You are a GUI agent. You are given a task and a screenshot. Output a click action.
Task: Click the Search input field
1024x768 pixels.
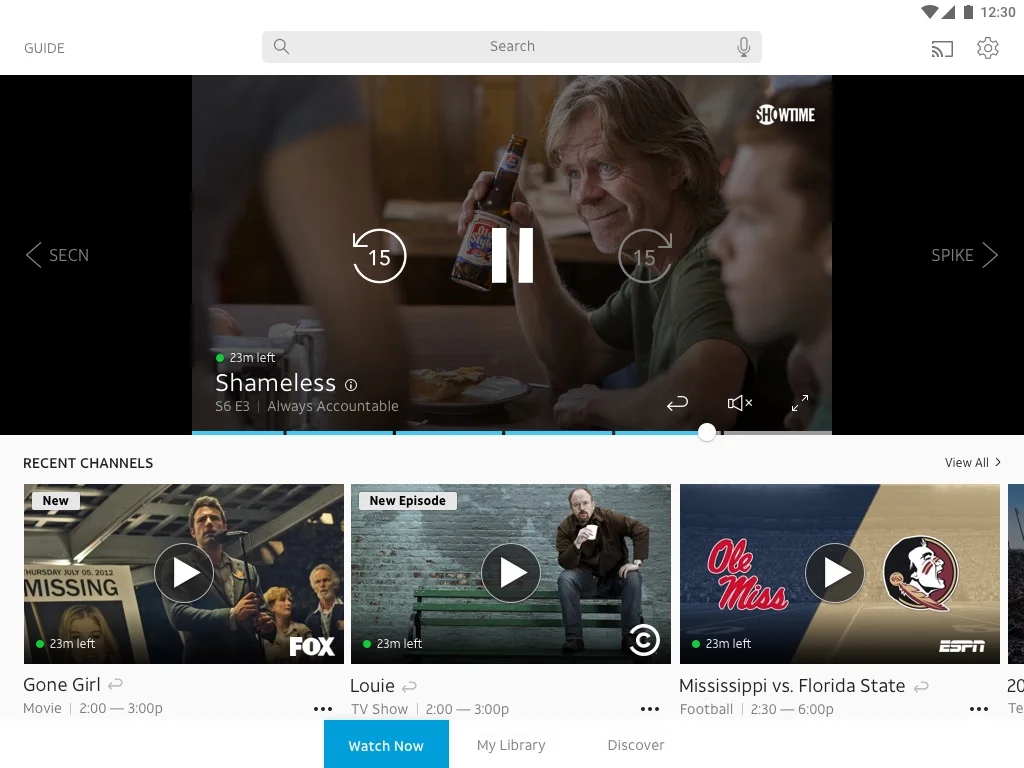[x=511, y=46]
